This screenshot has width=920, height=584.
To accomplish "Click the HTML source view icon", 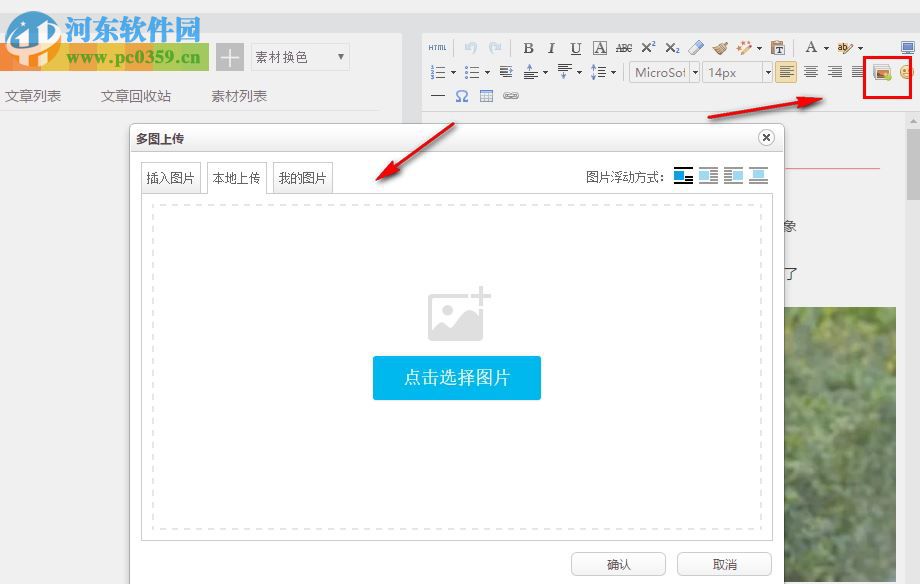I will pos(437,47).
